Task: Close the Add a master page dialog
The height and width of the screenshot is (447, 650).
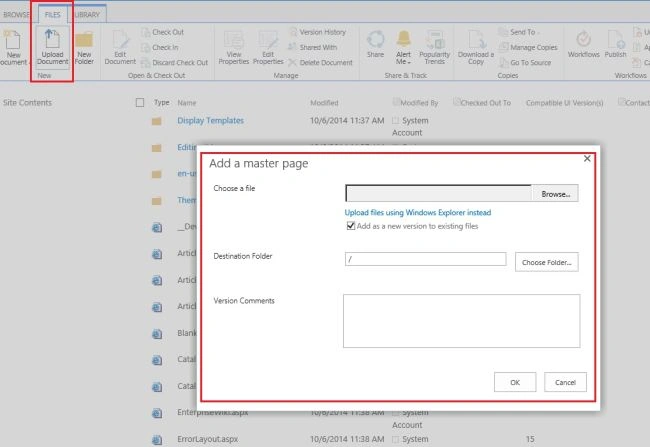Action: [x=587, y=158]
